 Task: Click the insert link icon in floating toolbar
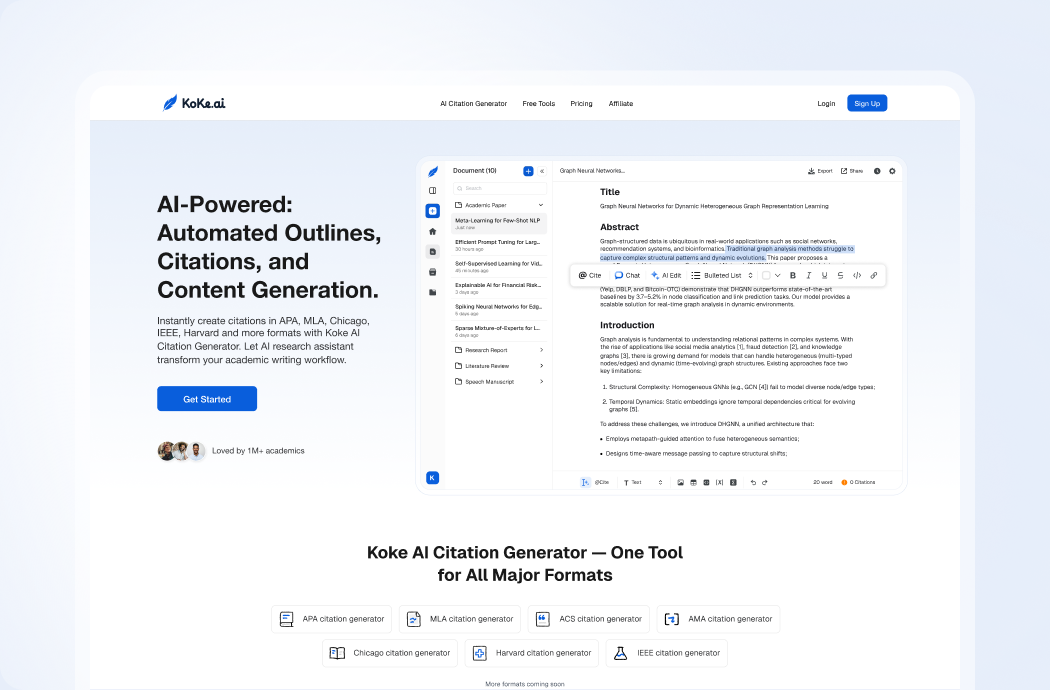click(x=873, y=275)
